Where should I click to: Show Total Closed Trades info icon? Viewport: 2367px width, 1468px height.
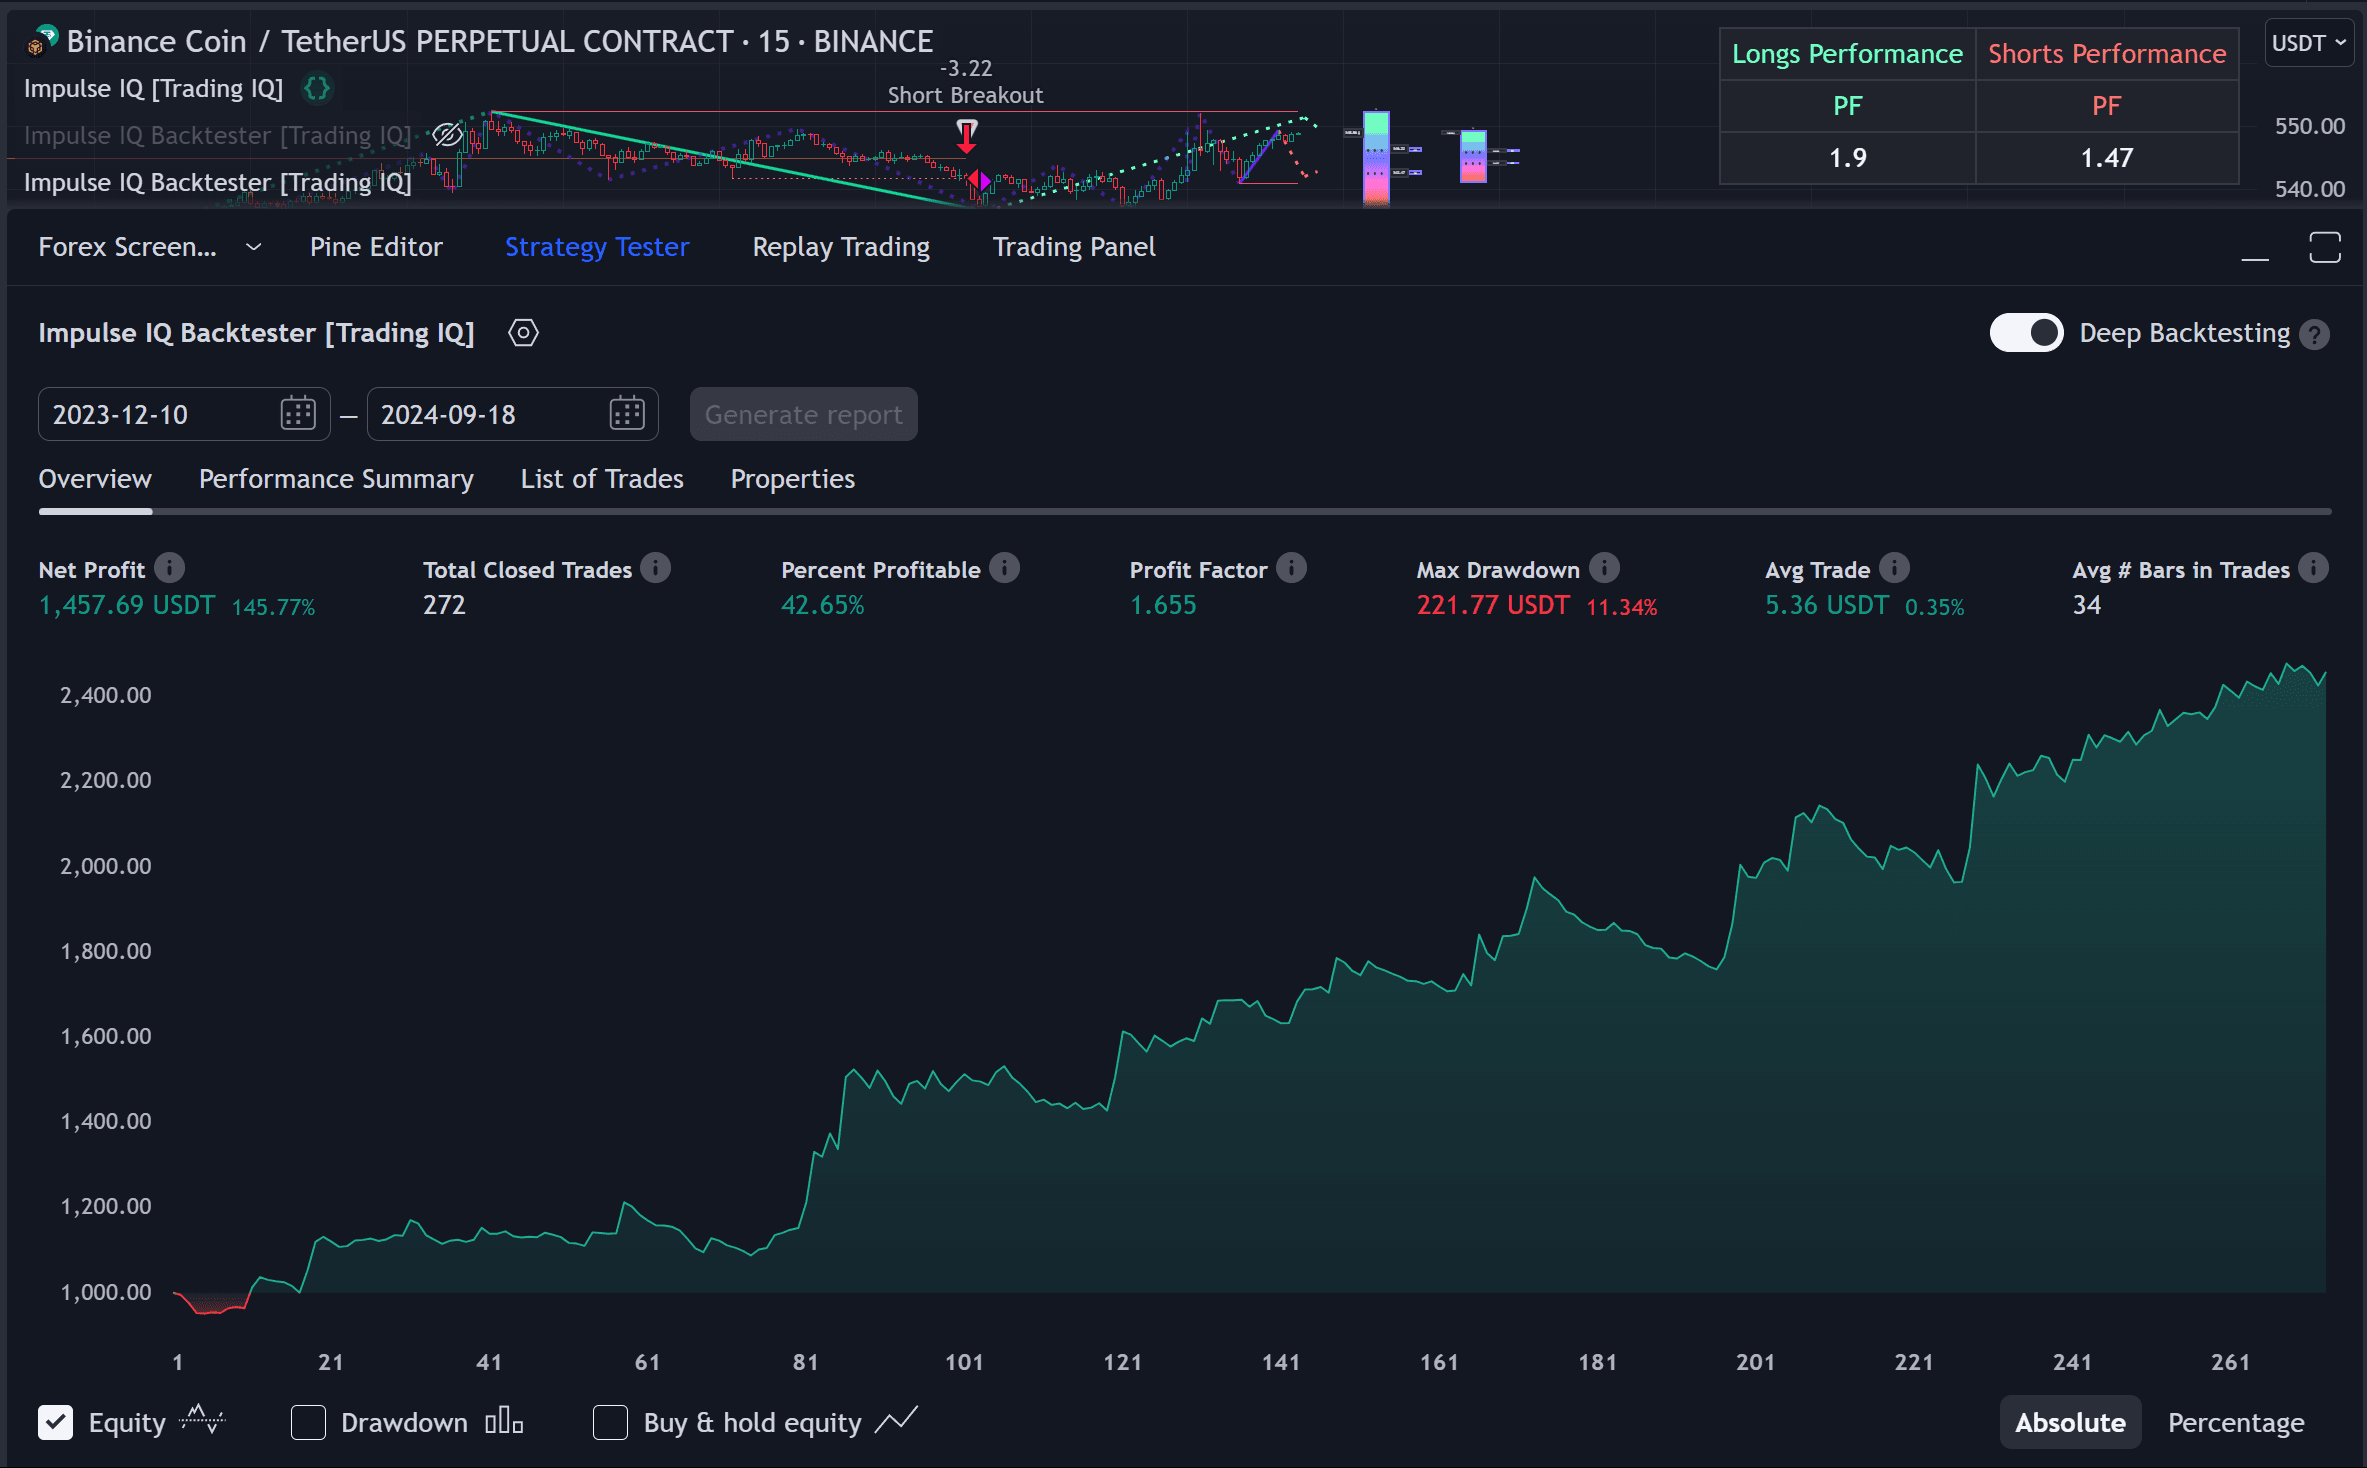click(656, 568)
